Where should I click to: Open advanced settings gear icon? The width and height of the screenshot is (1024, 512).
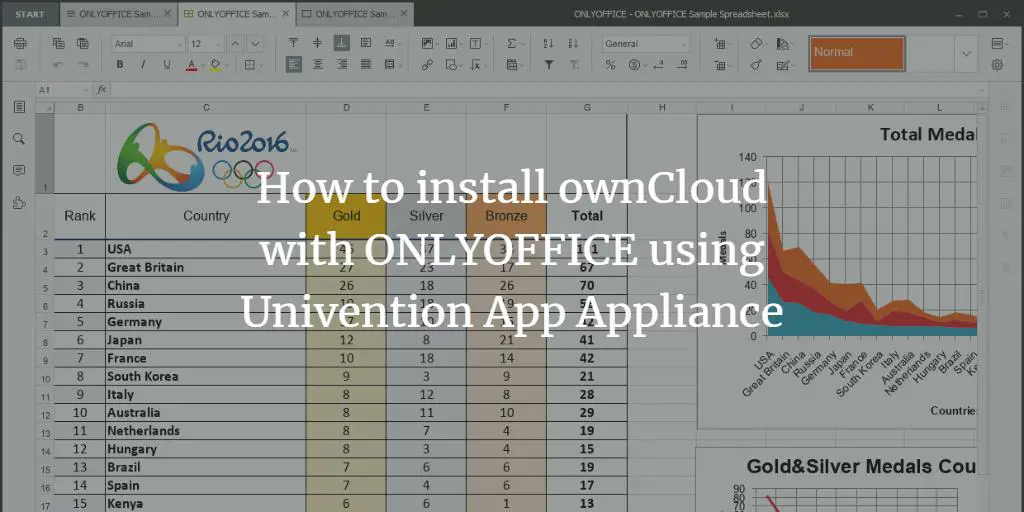pyautogui.click(x=997, y=65)
